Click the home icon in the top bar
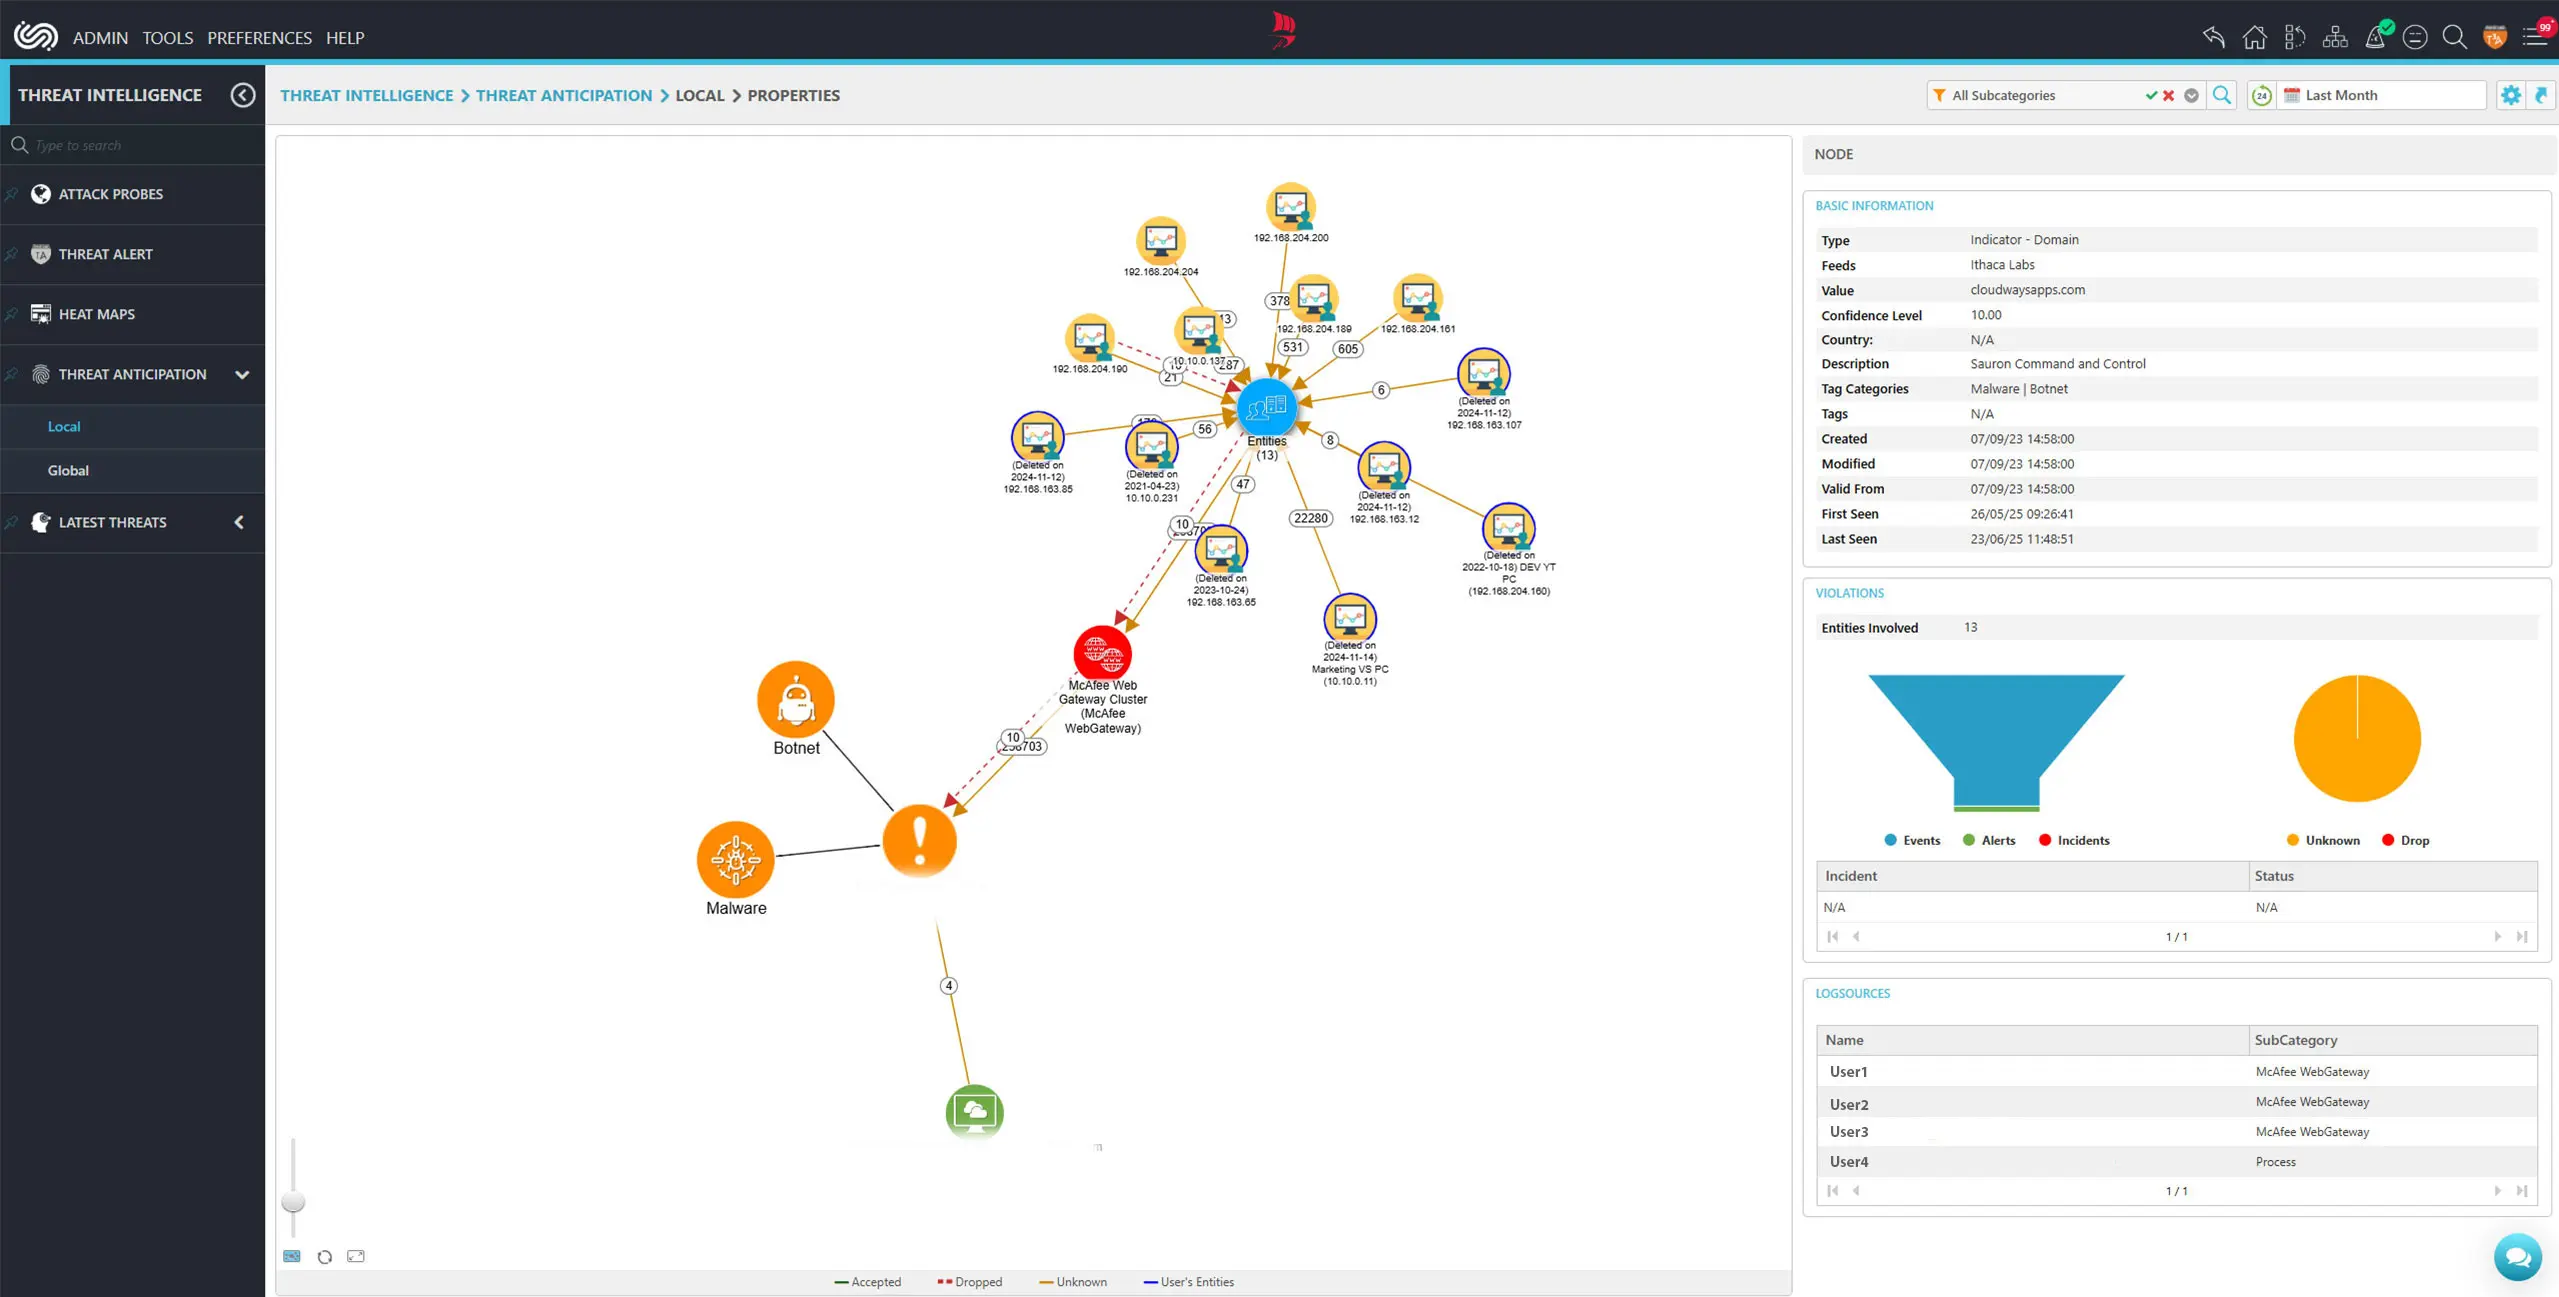The image size is (2559, 1297). pos(2255,37)
